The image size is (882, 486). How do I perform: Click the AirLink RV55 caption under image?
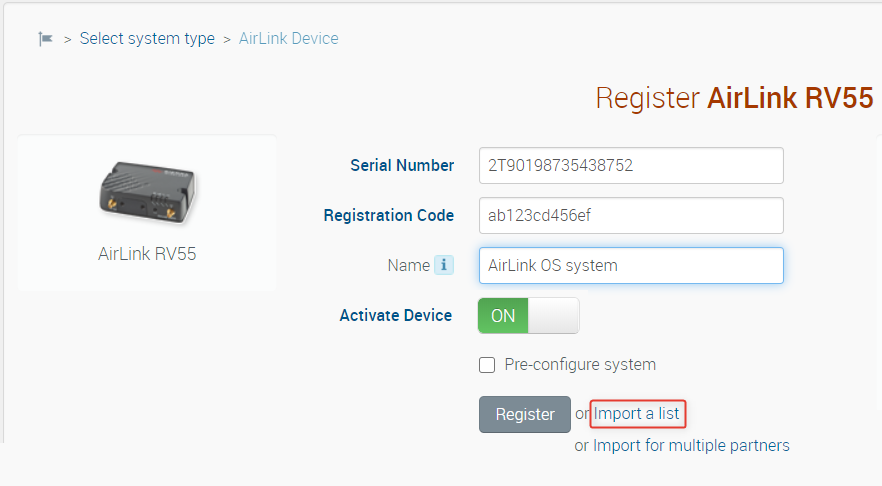(147, 254)
